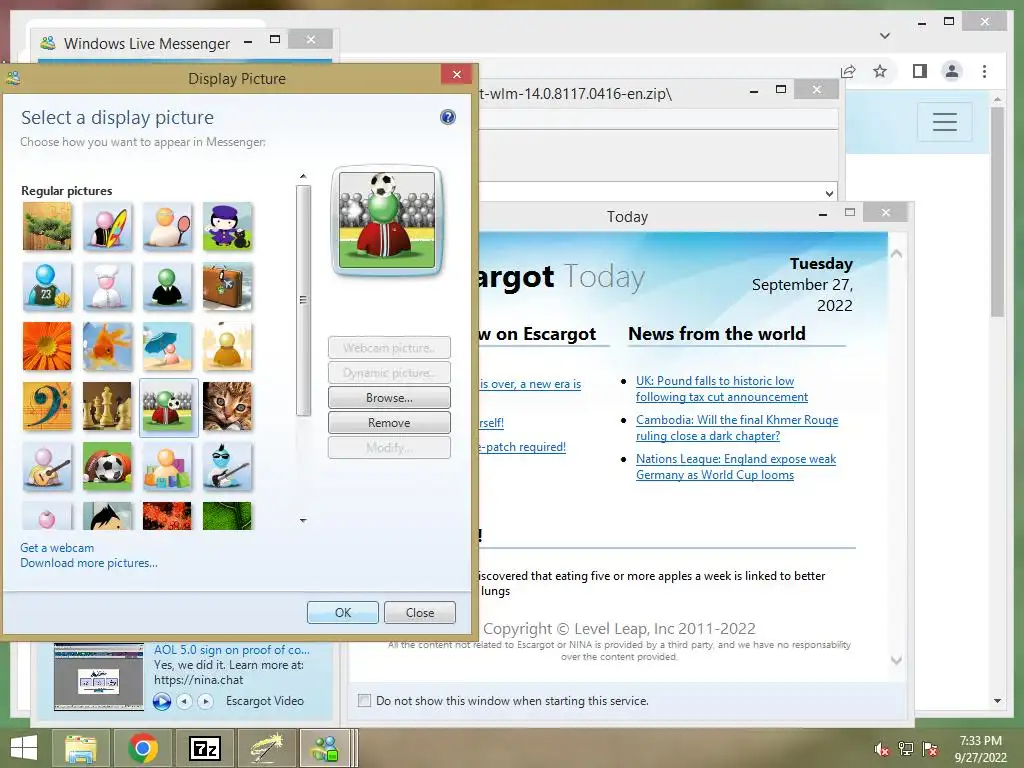The height and width of the screenshot is (768, 1024).
Task: Open the Chrome share page icon
Action: point(848,71)
